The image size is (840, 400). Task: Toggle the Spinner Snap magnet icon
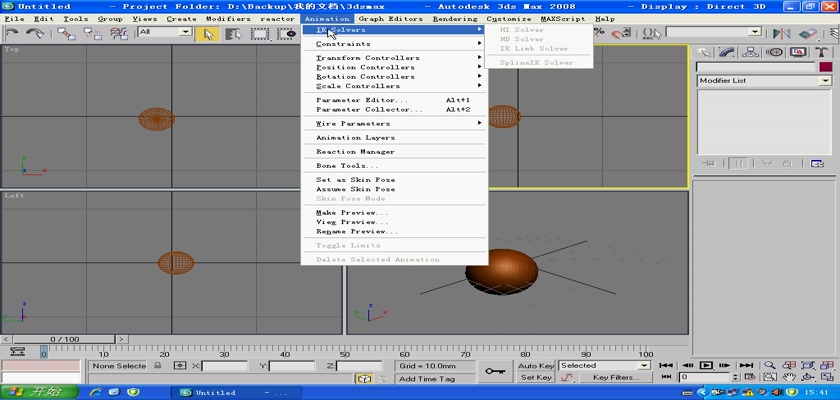[x=621, y=33]
